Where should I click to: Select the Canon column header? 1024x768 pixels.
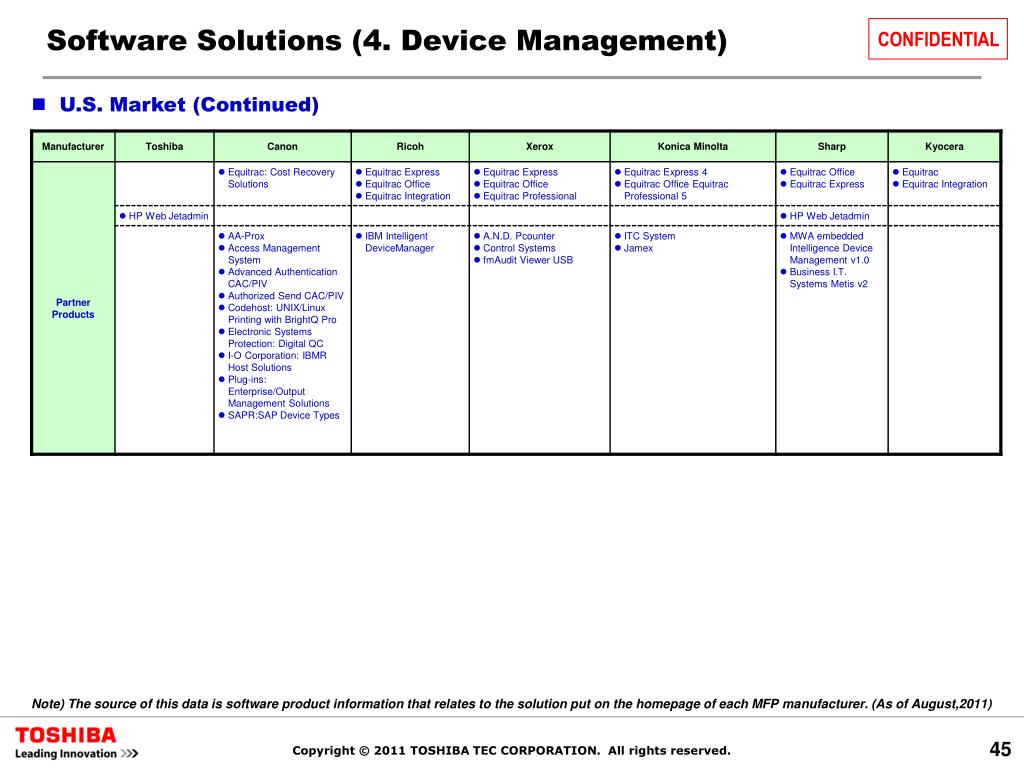click(282, 146)
